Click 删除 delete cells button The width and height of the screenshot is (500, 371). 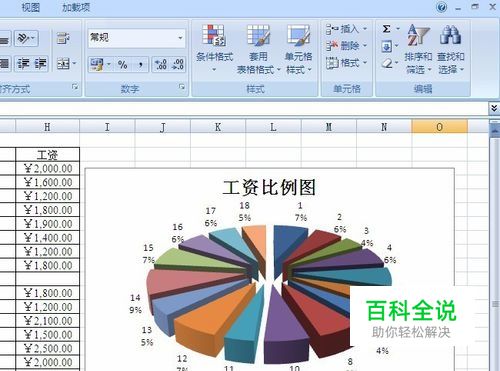tap(342, 46)
